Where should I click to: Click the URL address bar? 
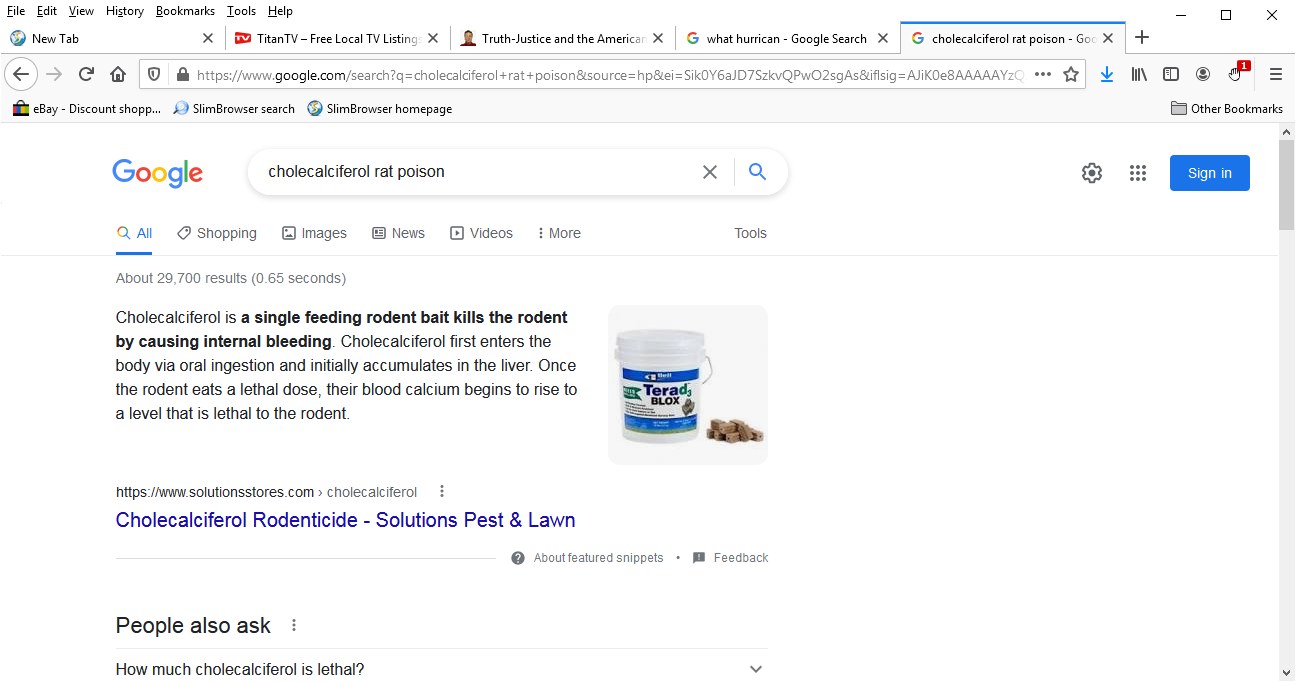(x=610, y=74)
